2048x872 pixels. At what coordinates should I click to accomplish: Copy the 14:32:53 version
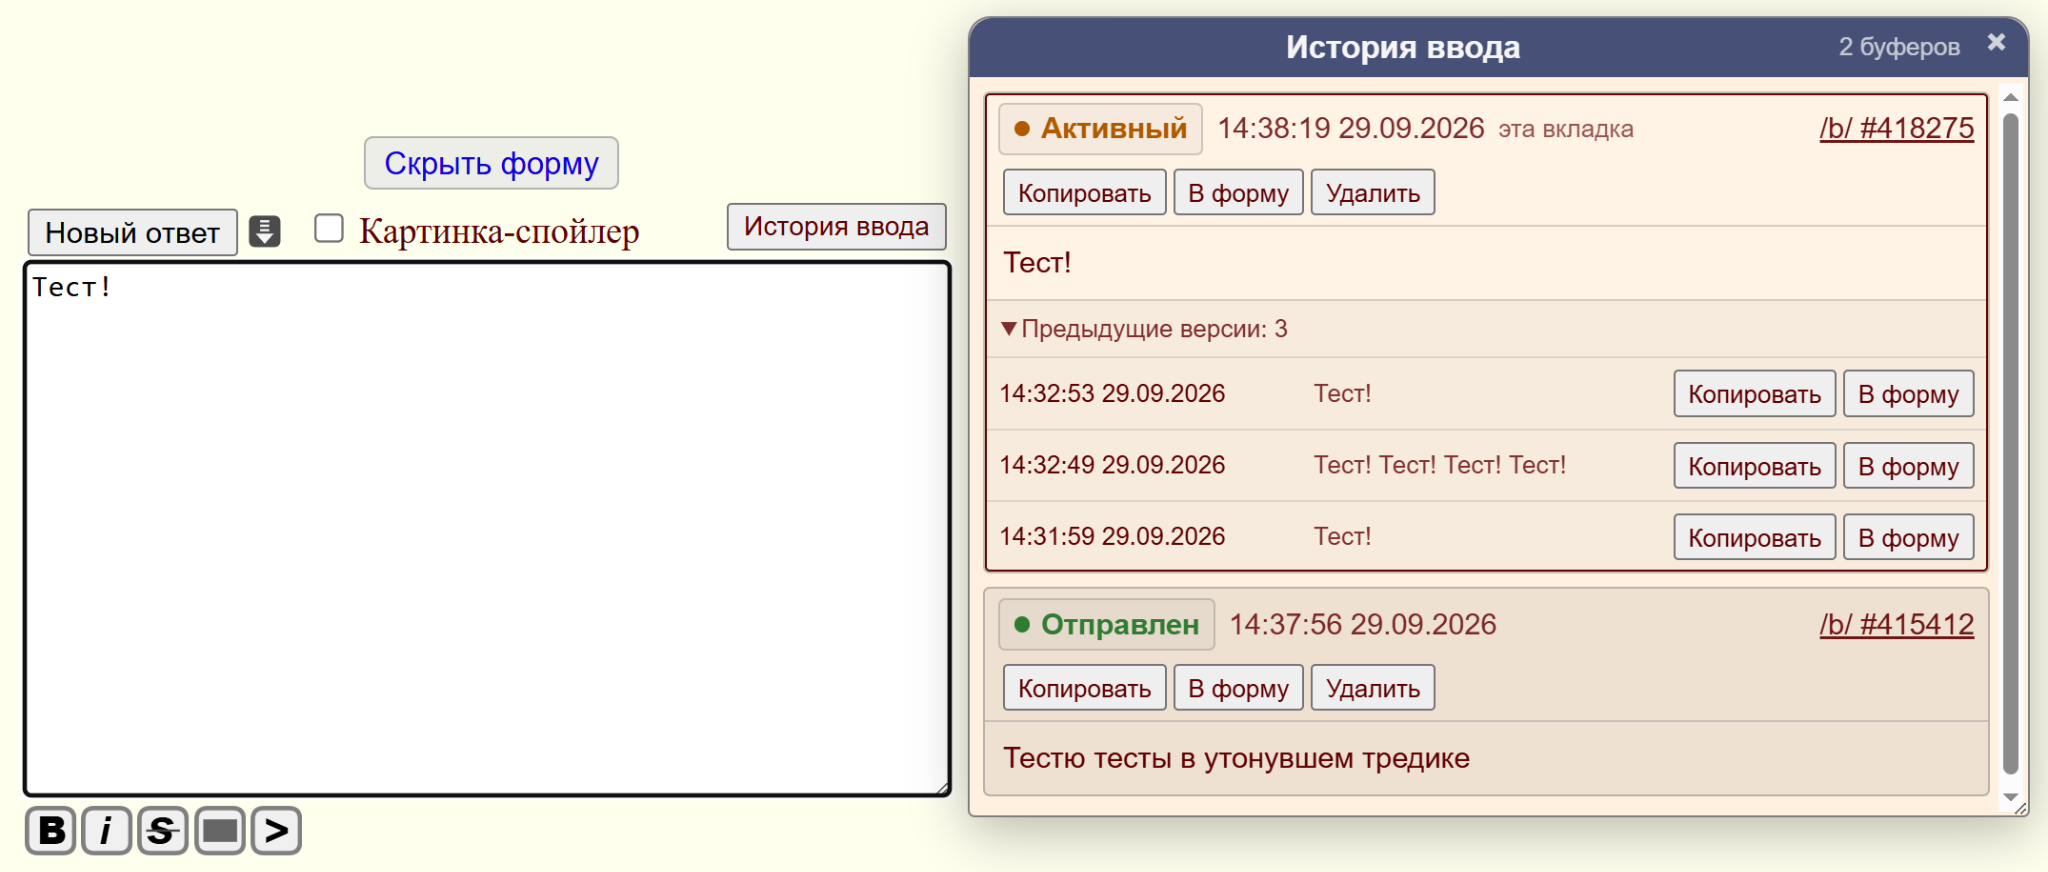coord(1755,394)
